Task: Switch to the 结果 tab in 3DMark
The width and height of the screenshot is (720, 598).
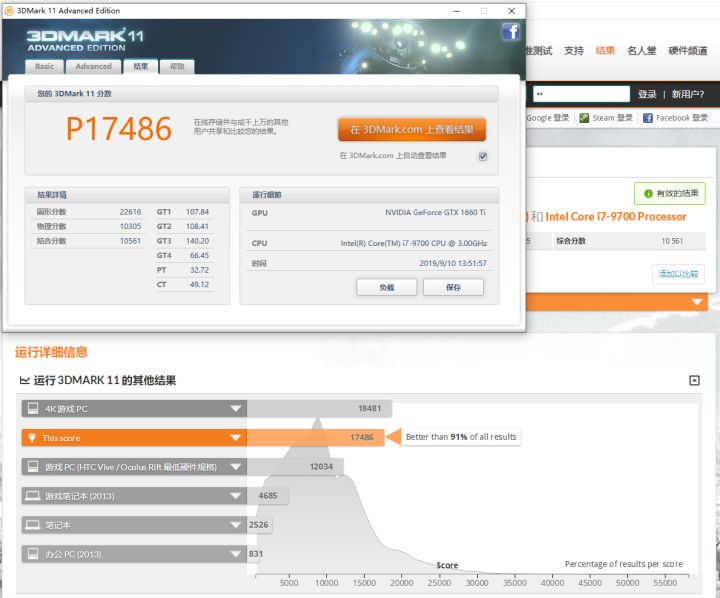Action: (141, 67)
